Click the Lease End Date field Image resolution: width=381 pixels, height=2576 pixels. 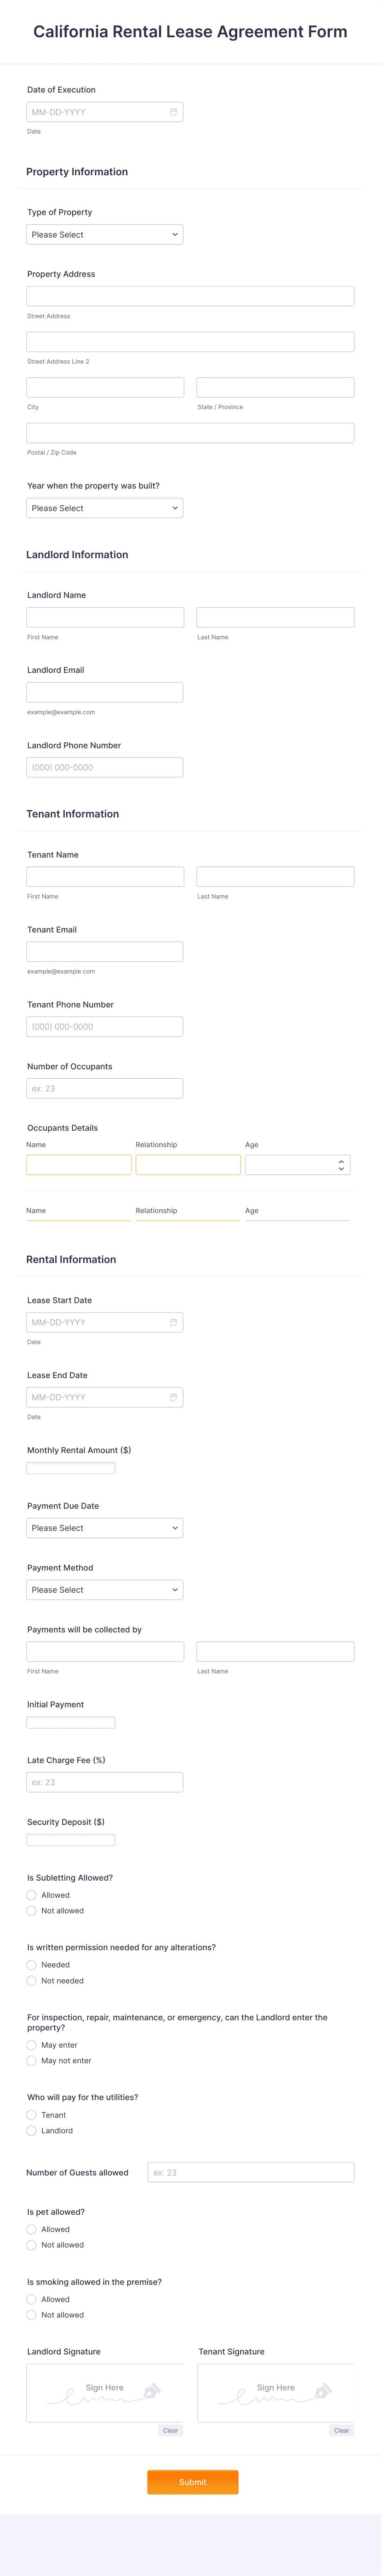[x=105, y=1397]
